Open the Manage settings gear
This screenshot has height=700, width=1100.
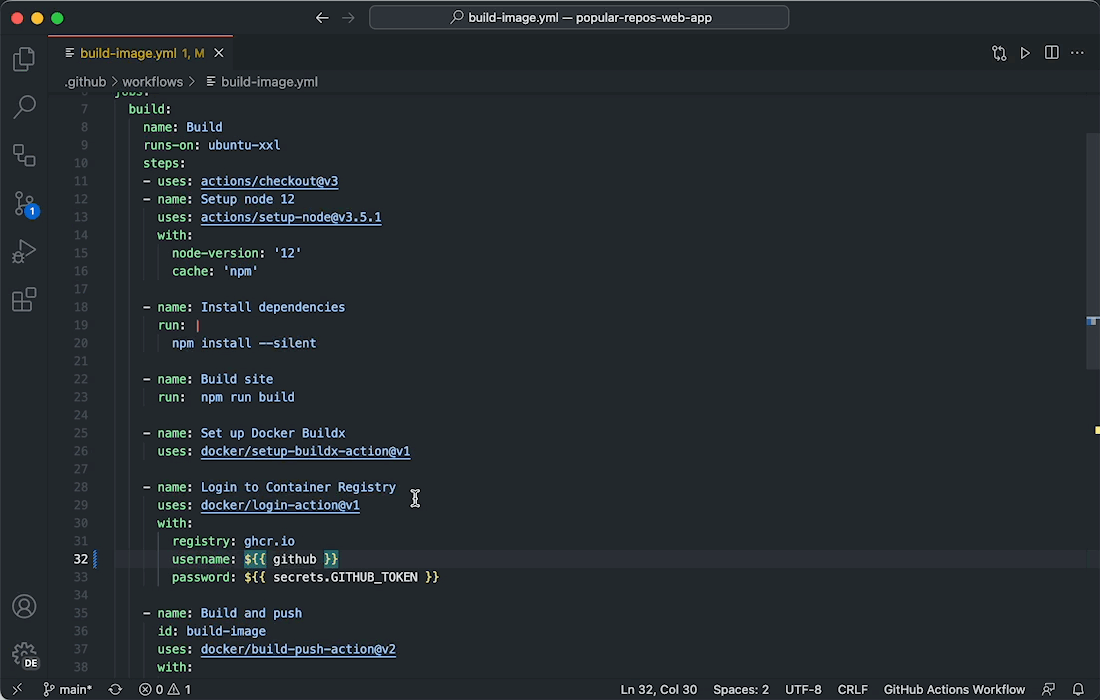23,653
